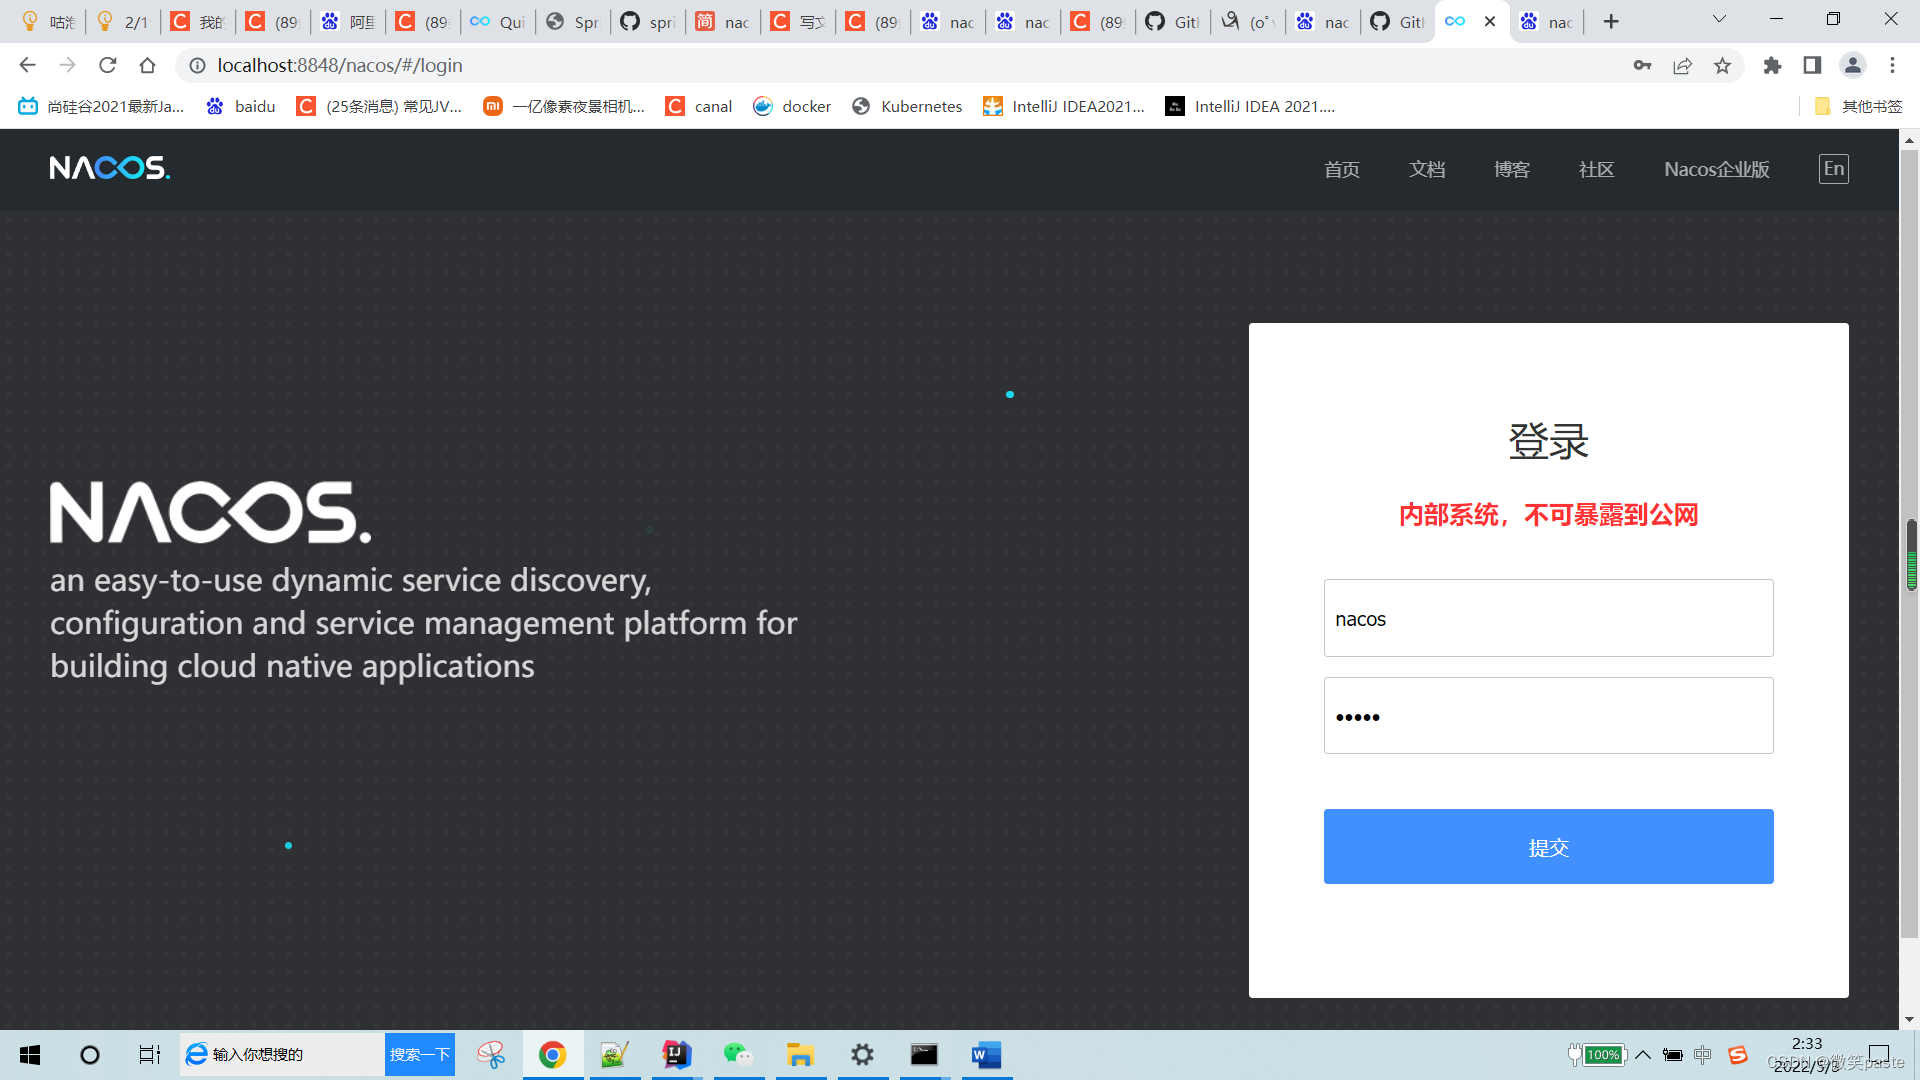Switch to the Qui tab

click(x=497, y=21)
